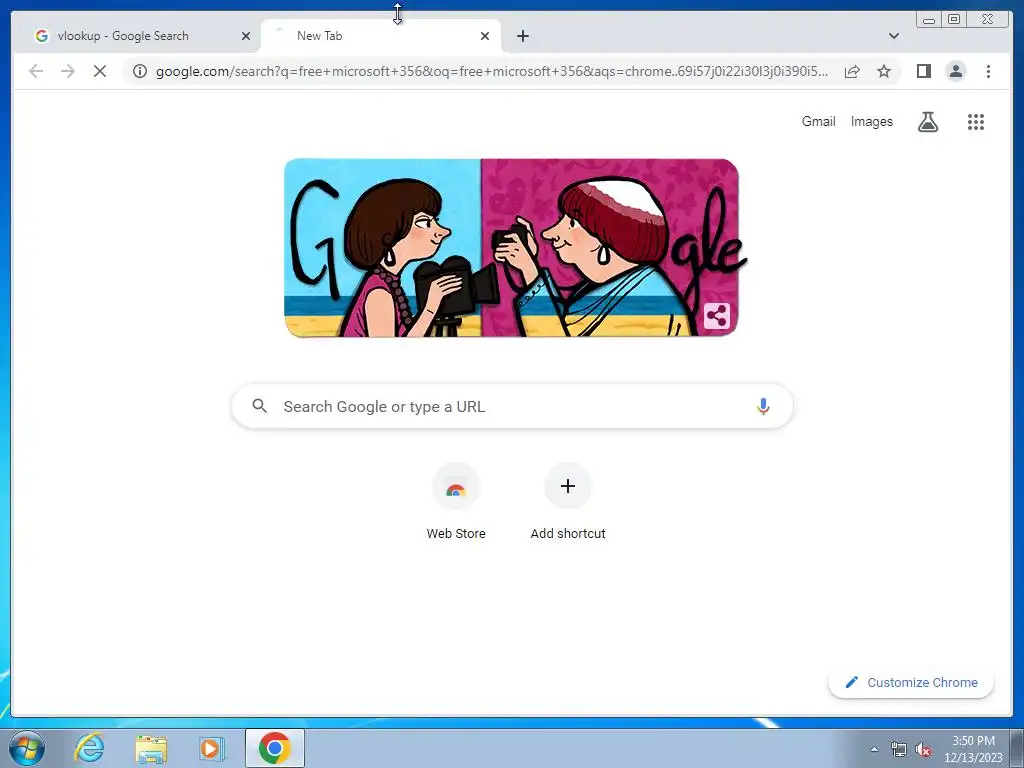The width and height of the screenshot is (1024, 768).
Task: Click Customize Chrome button
Action: (x=911, y=682)
